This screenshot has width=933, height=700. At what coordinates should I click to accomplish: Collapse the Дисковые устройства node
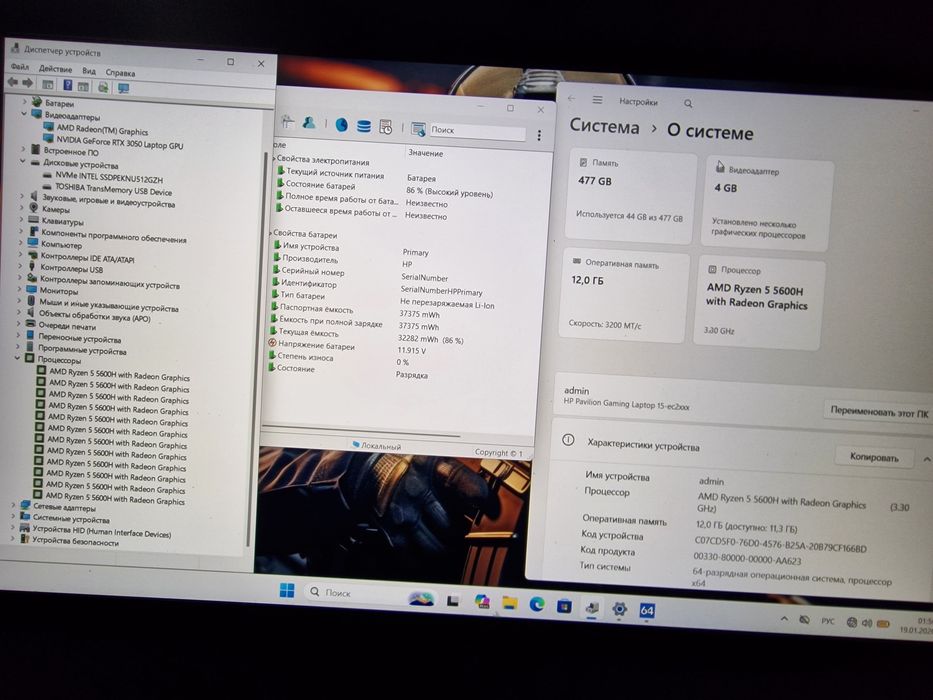click(x=23, y=161)
